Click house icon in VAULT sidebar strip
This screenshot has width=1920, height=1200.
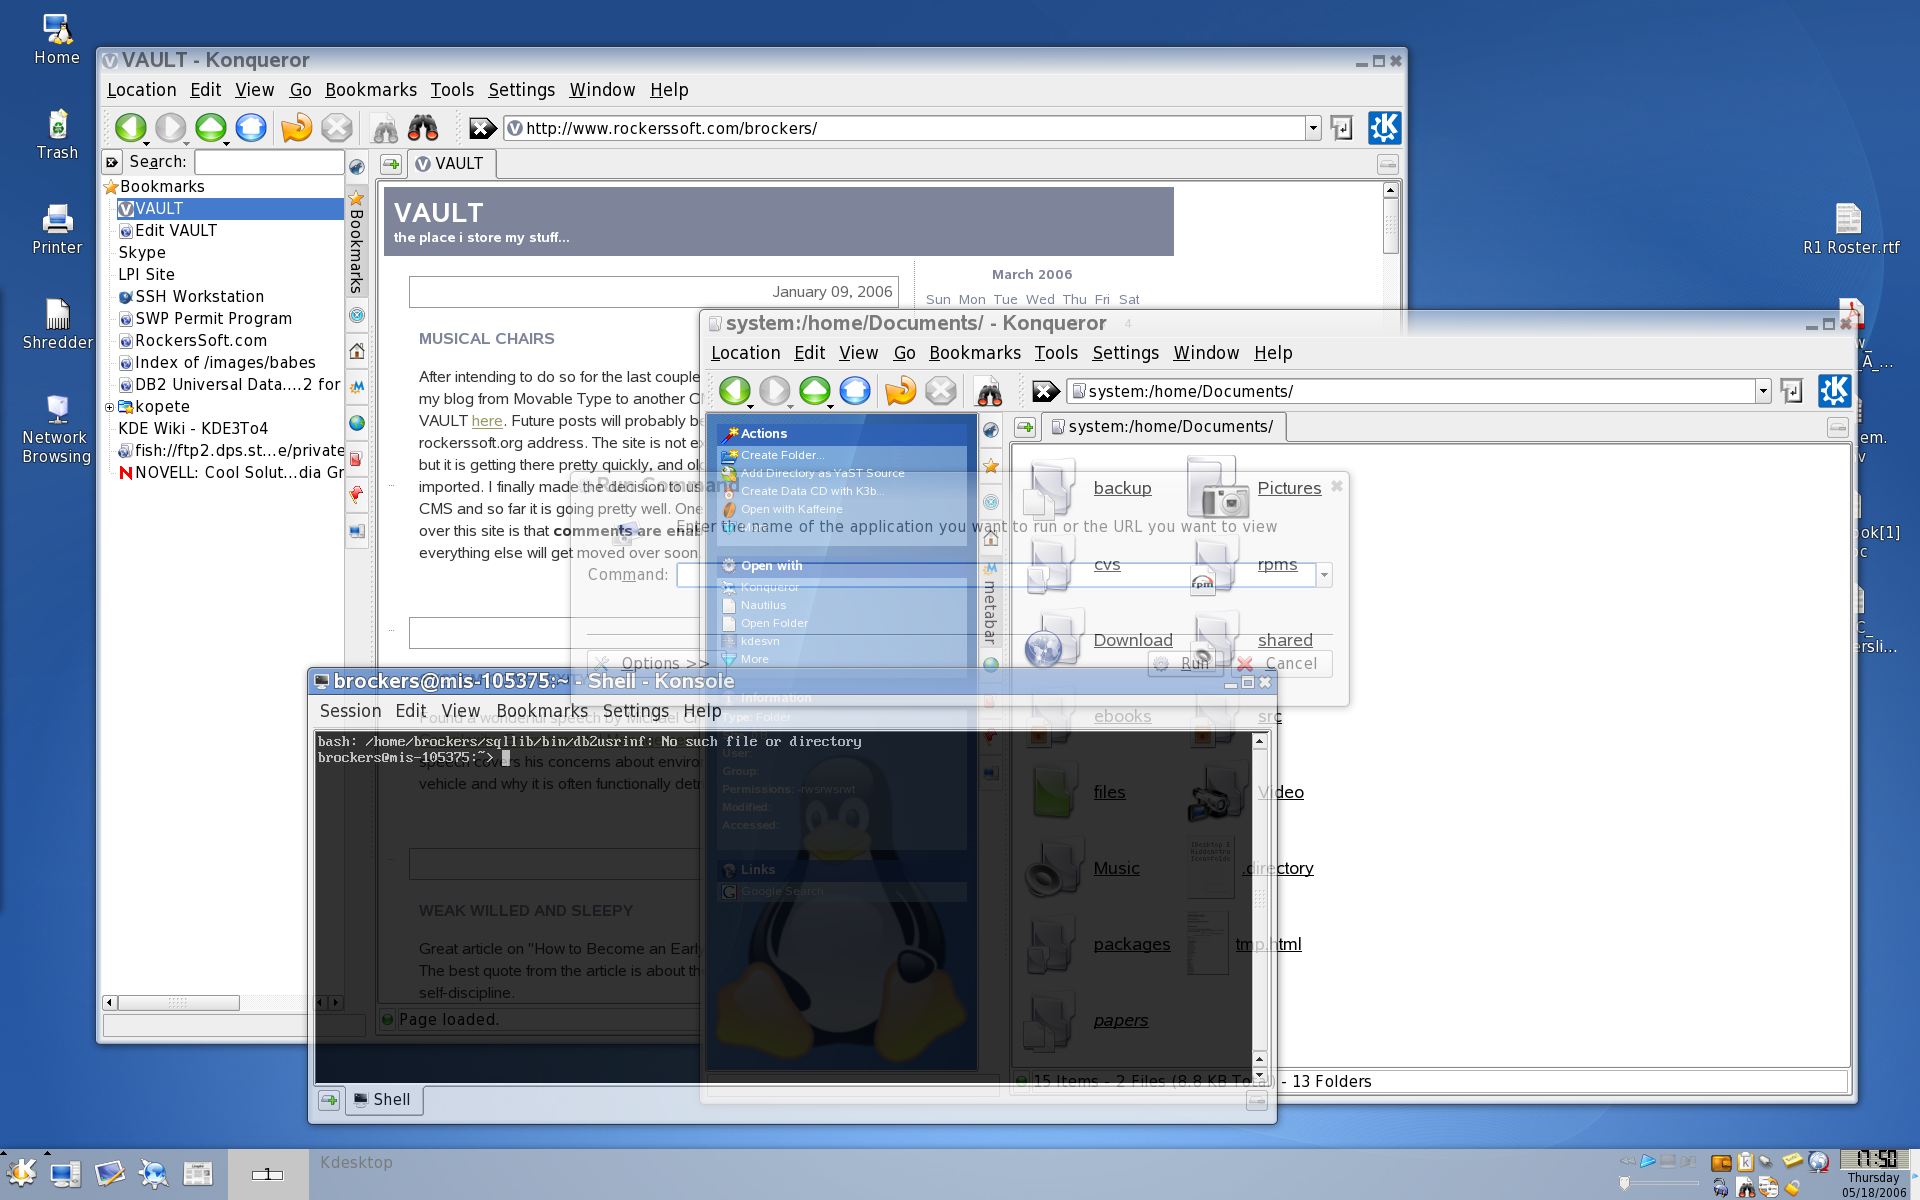(x=356, y=351)
